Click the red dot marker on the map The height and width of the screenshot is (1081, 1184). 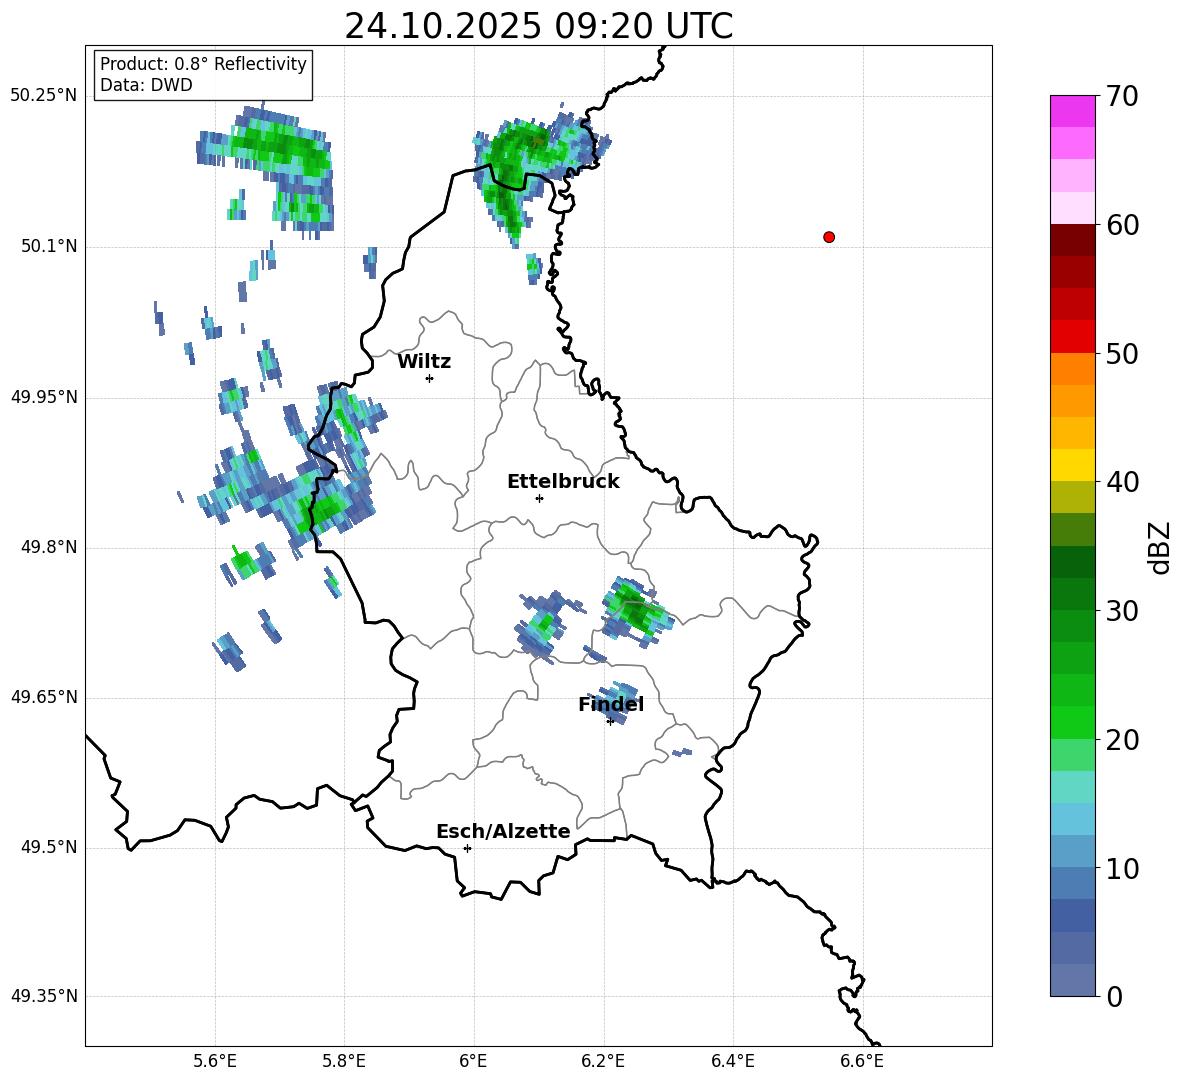click(x=829, y=237)
